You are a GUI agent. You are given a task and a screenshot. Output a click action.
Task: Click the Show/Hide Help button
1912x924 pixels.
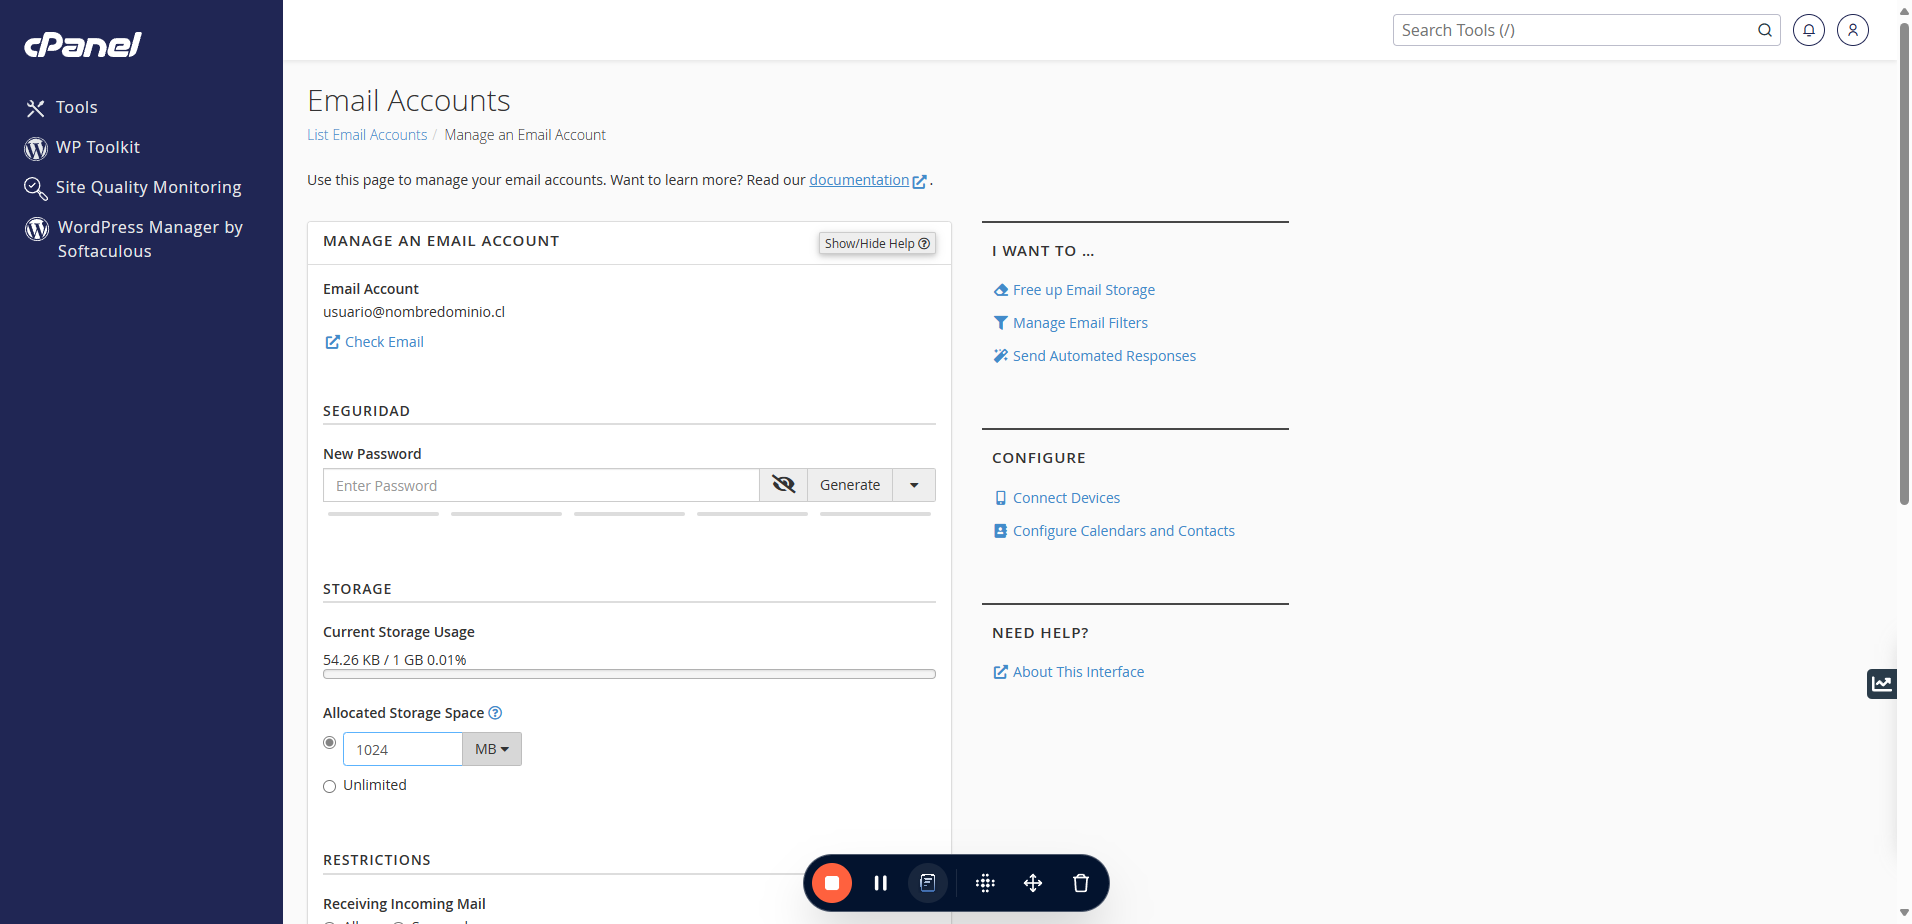877,243
